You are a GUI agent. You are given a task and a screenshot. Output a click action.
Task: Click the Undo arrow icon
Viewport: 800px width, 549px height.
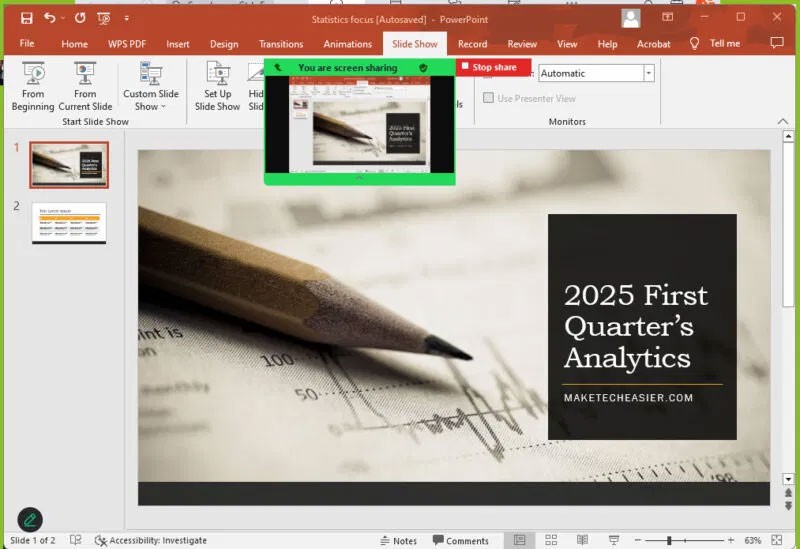coord(50,17)
